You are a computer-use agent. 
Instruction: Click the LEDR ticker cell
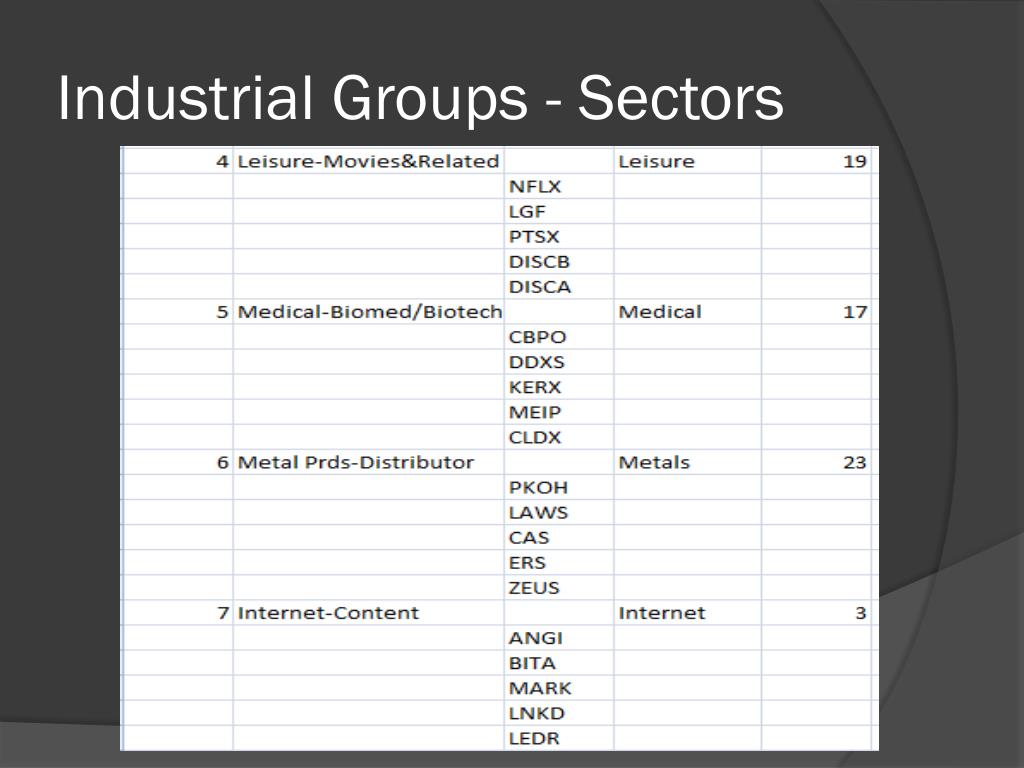tap(559, 738)
